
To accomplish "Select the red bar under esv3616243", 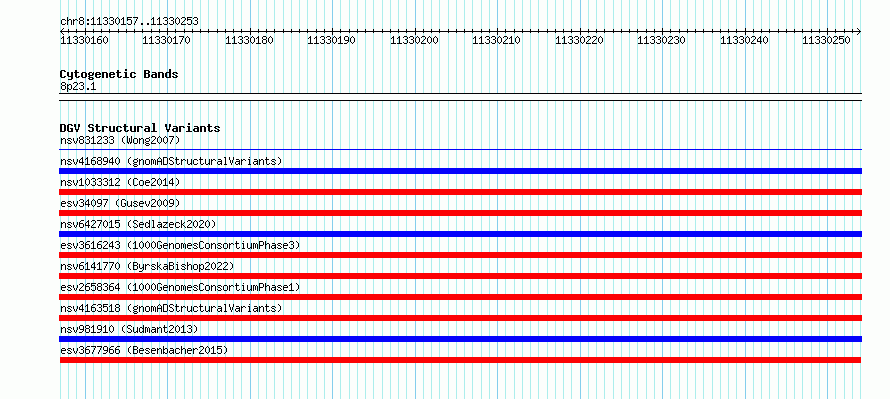I will click(x=460, y=255).
